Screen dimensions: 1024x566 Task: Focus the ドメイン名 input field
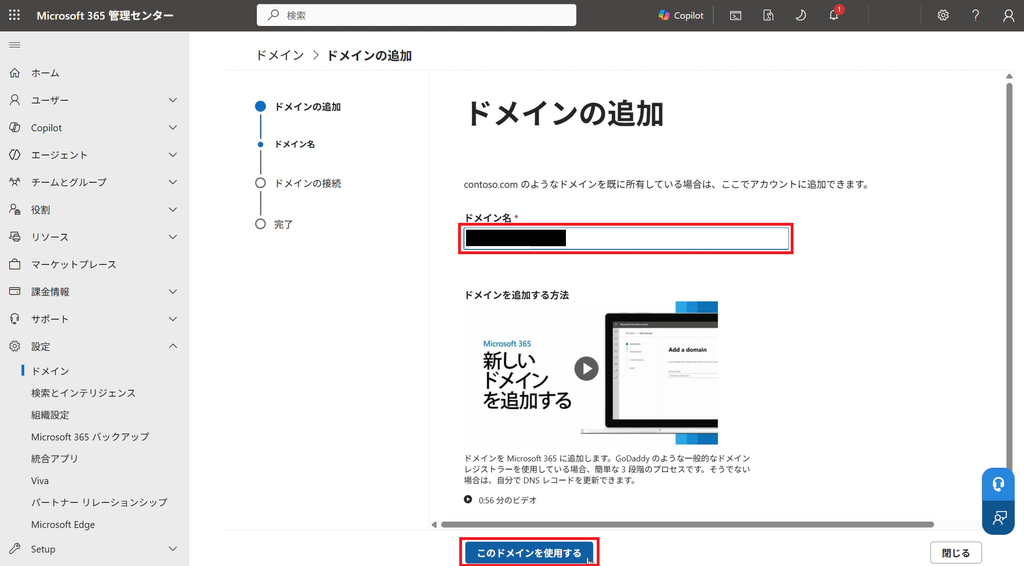626,238
